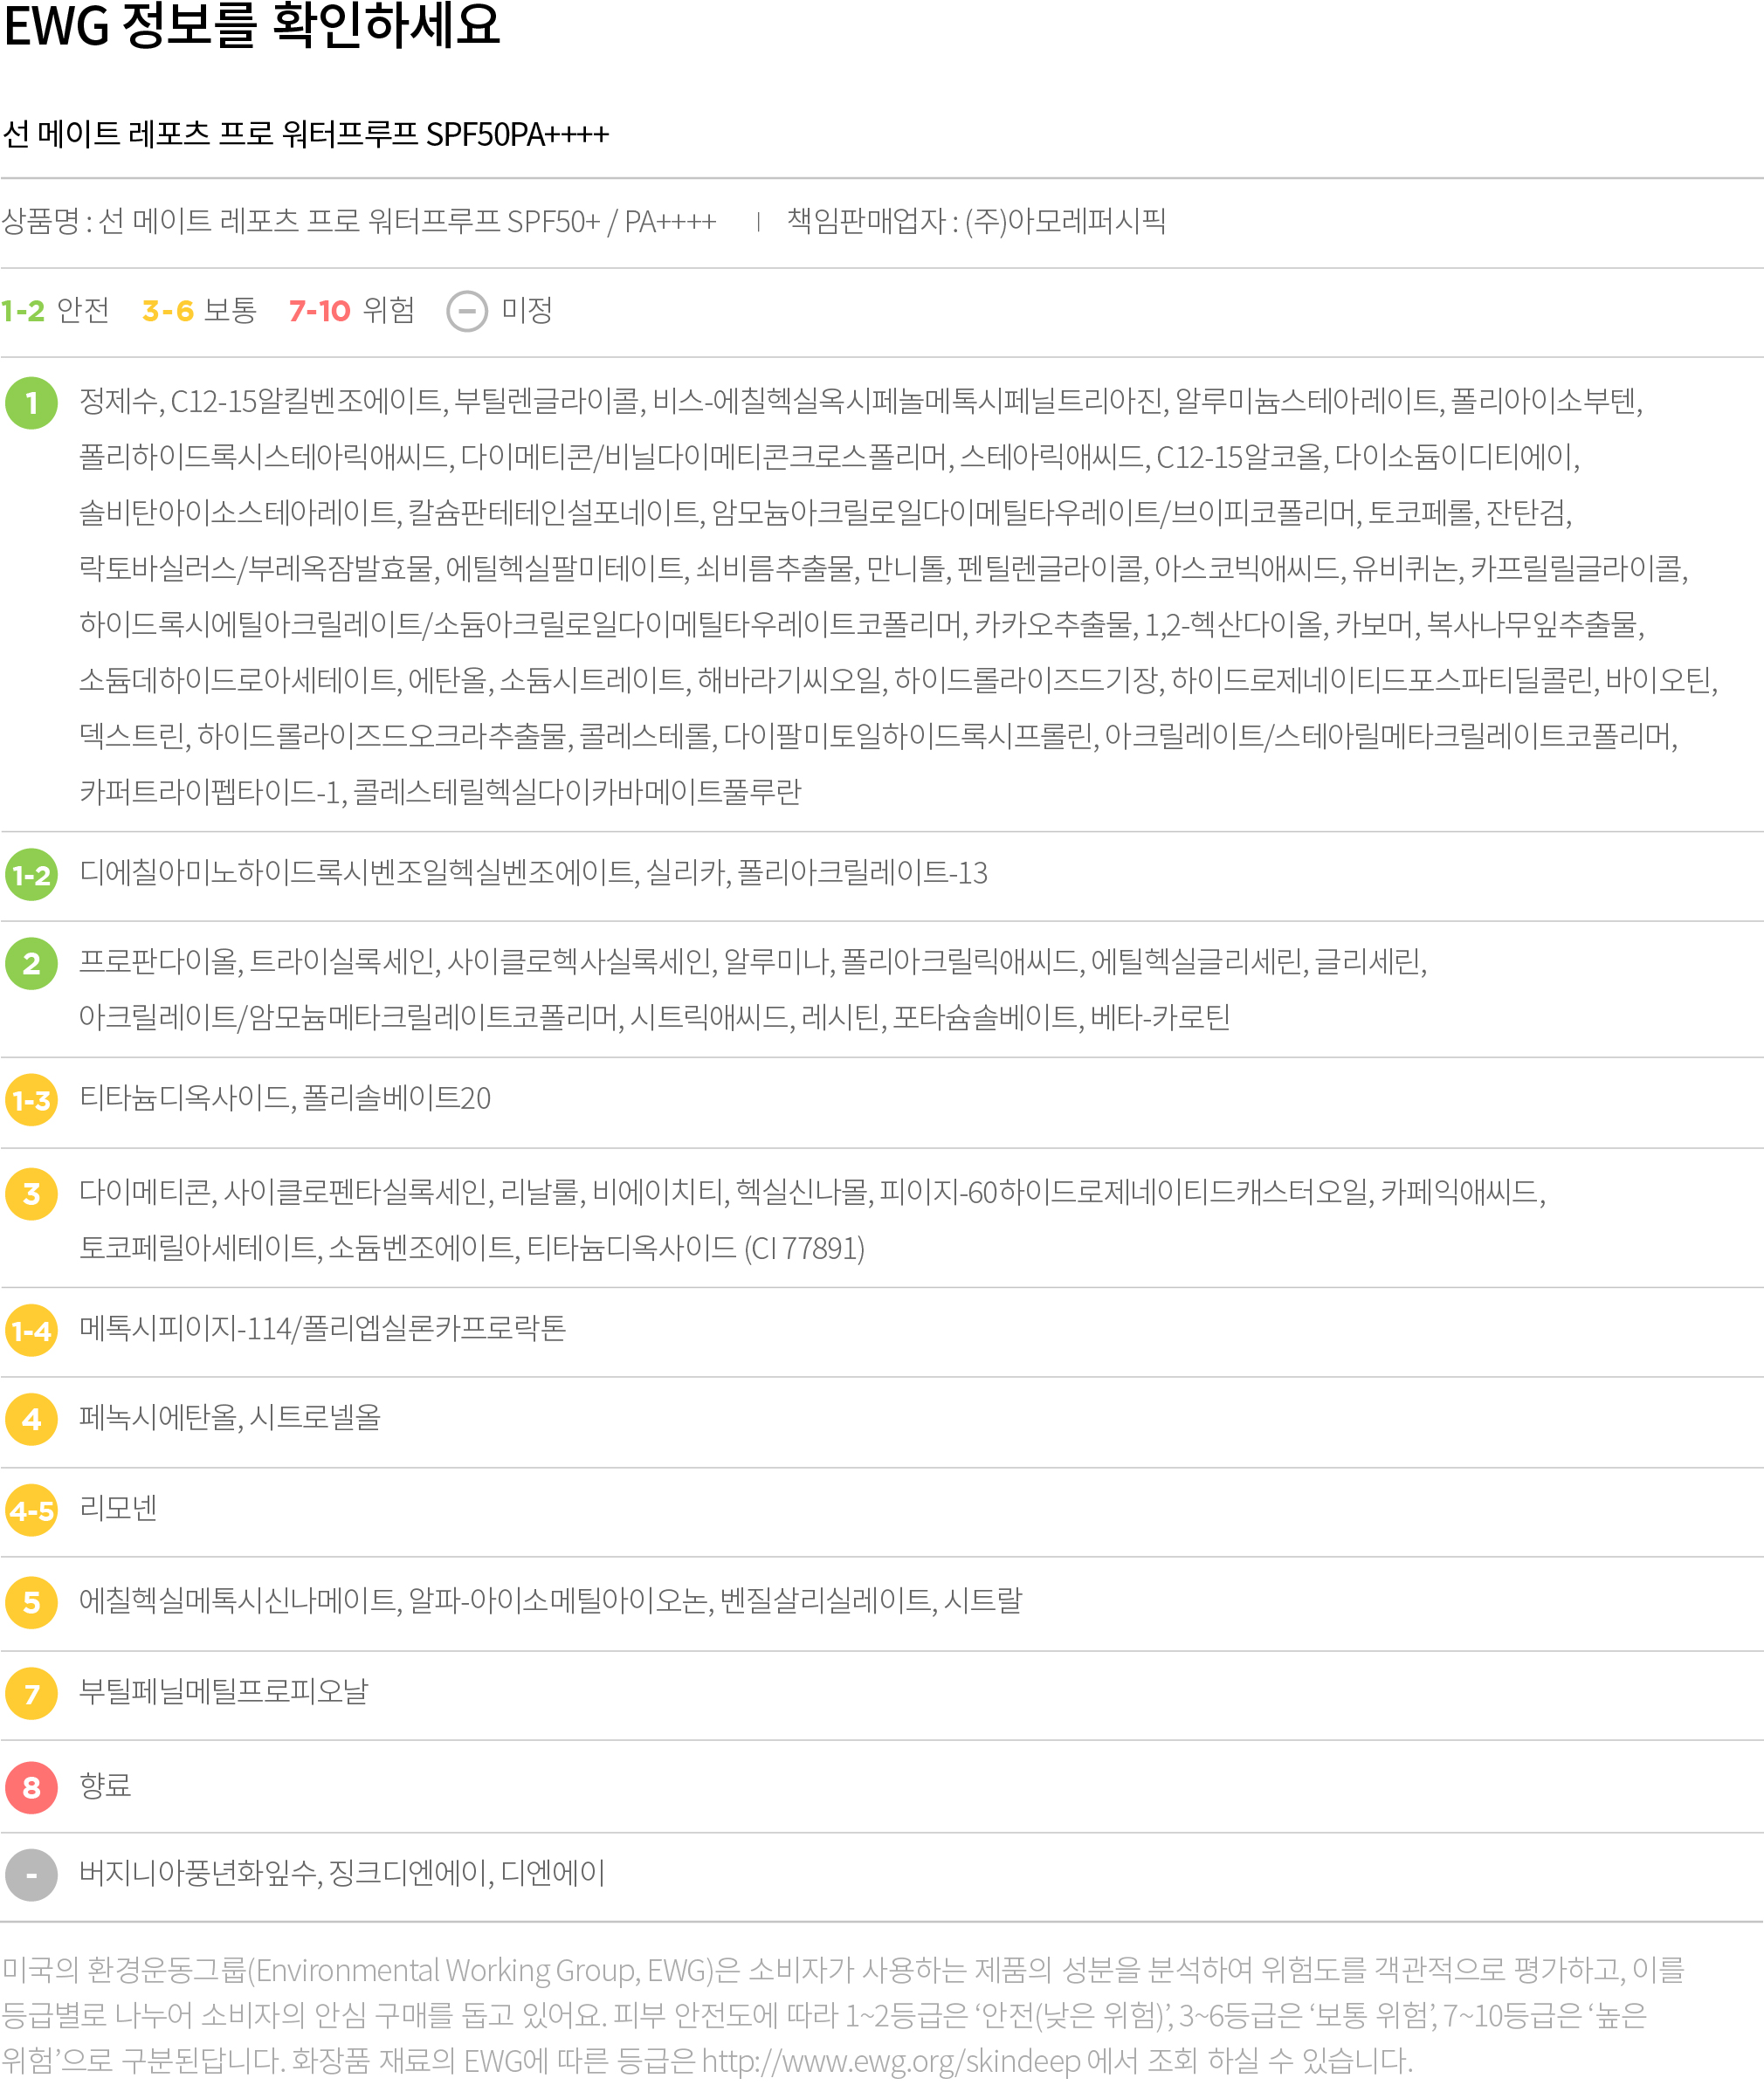Click ingredient 리모넨

pos(118,1509)
